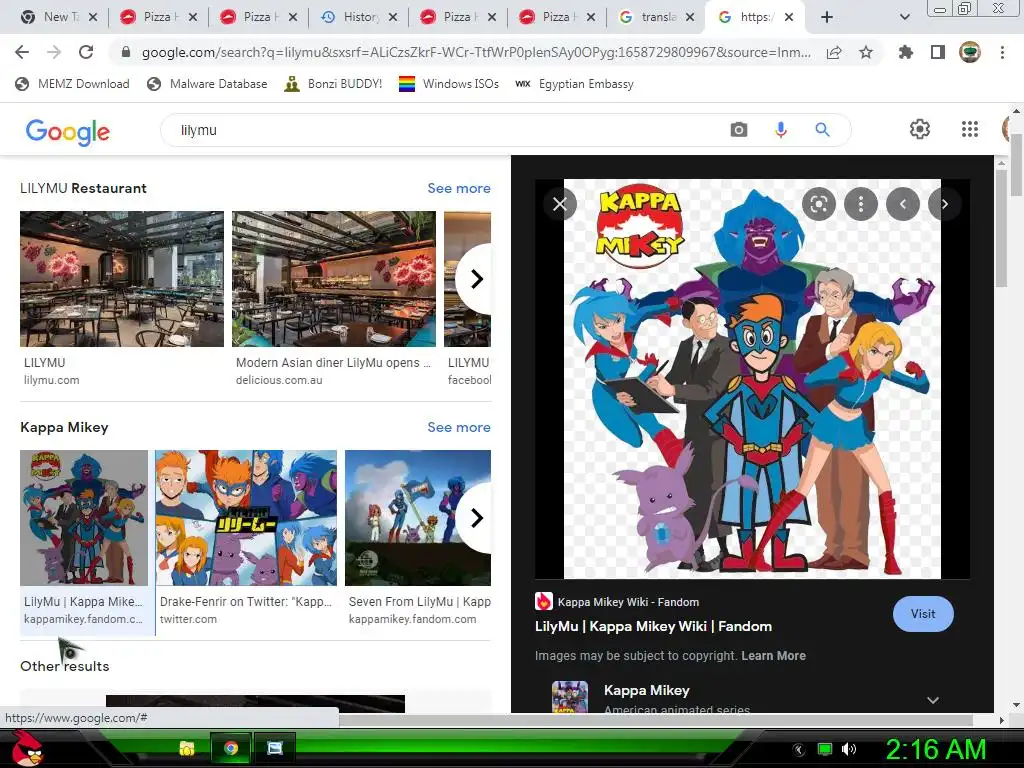
Task: Open Bonzi BUDDY! bookmark
Action: click(334, 84)
